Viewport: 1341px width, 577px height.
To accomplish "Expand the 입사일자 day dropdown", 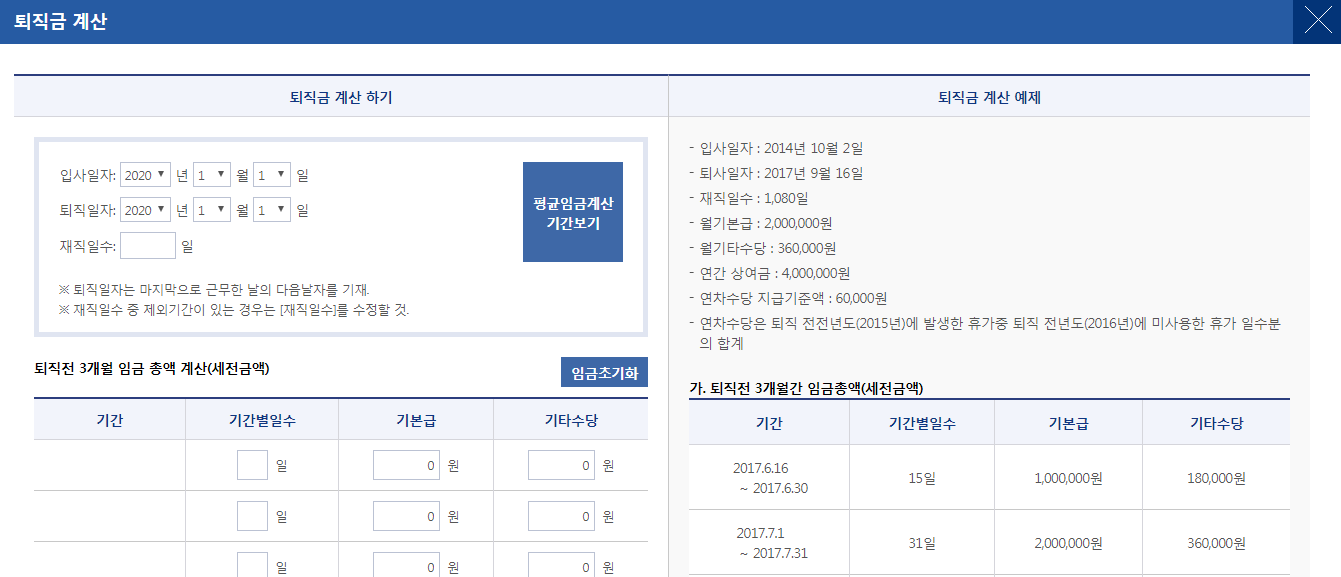I will click(271, 175).
